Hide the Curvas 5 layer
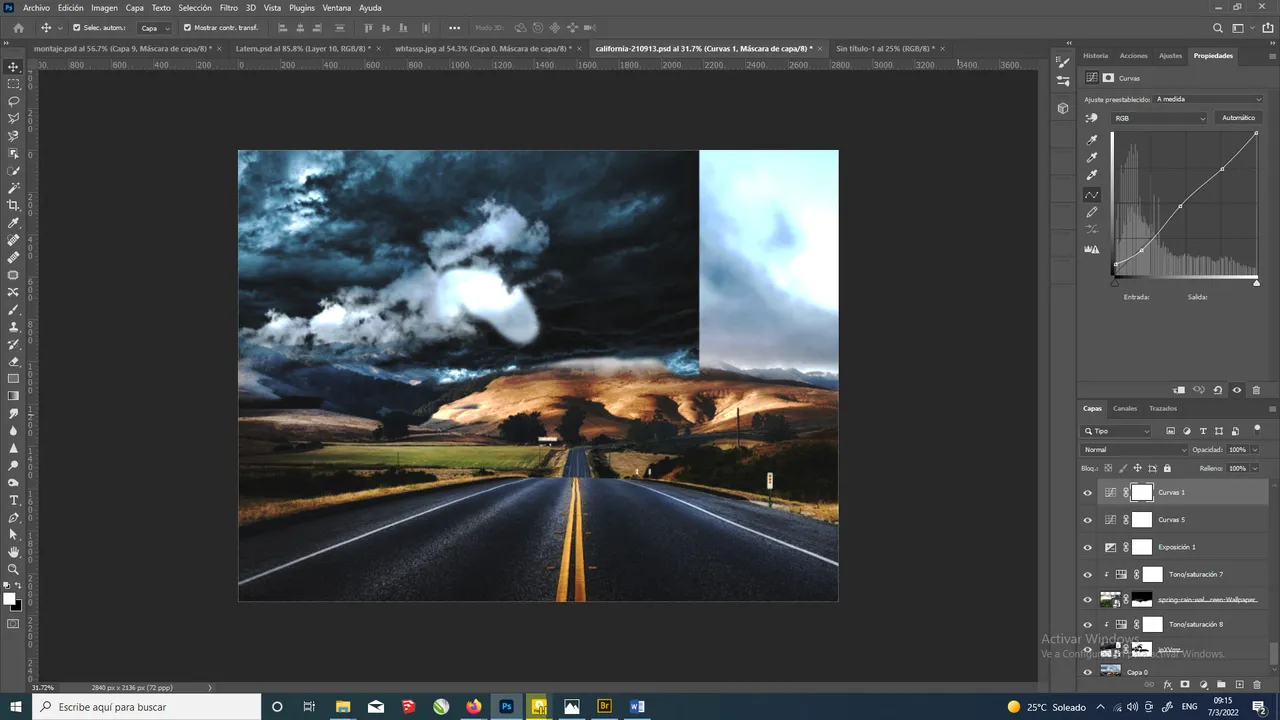Image resolution: width=1280 pixels, height=720 pixels. 1088,520
